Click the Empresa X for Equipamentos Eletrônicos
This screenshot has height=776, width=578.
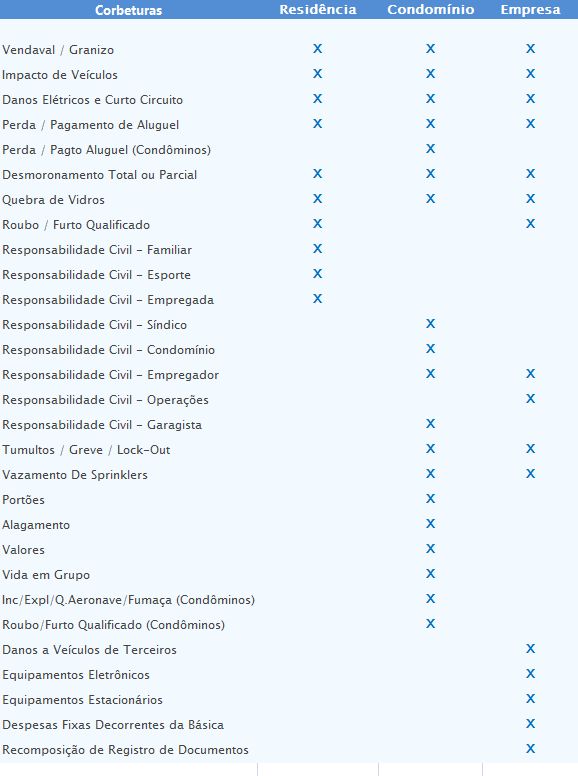click(x=530, y=674)
